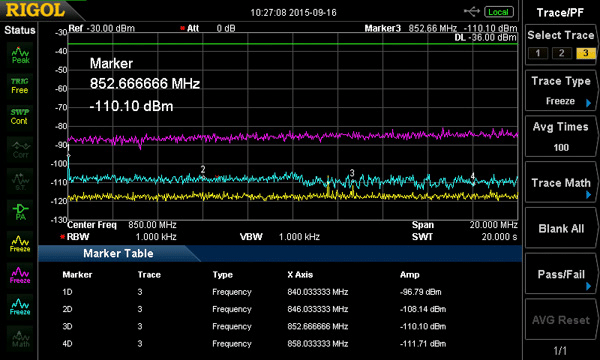Click the magenta trace Freeze icon
600x360 pixels.
coord(20,275)
